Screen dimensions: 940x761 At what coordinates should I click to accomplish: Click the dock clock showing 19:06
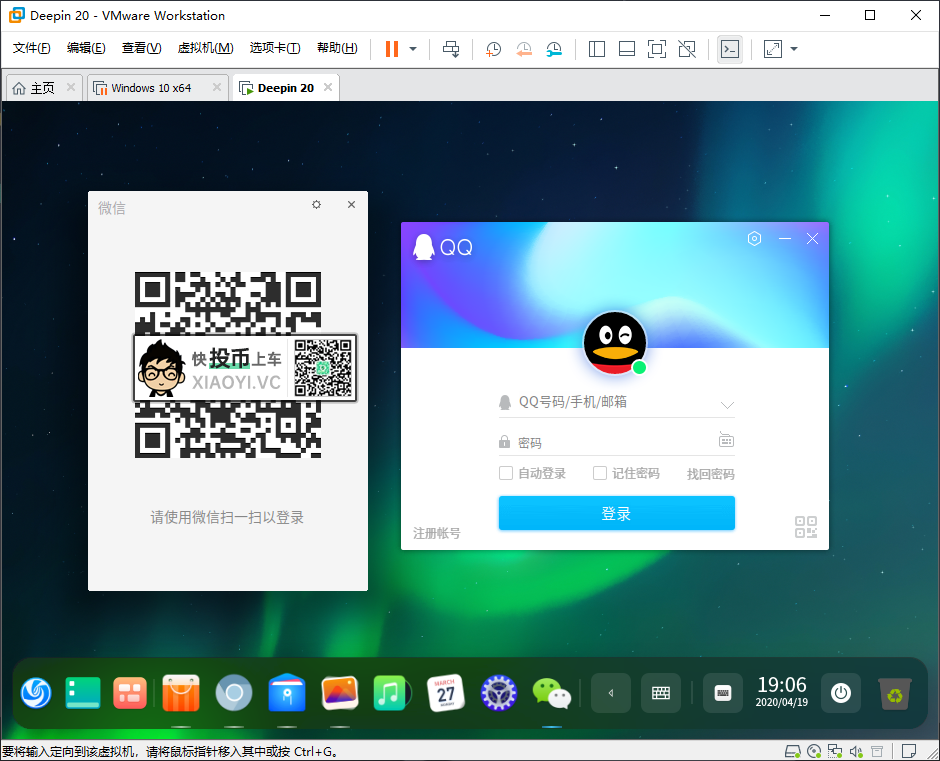point(782,692)
